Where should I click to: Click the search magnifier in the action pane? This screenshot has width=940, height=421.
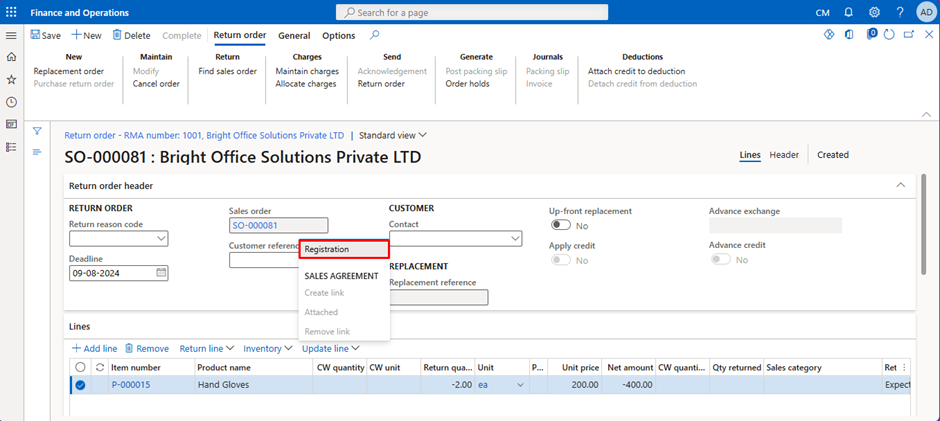point(374,35)
